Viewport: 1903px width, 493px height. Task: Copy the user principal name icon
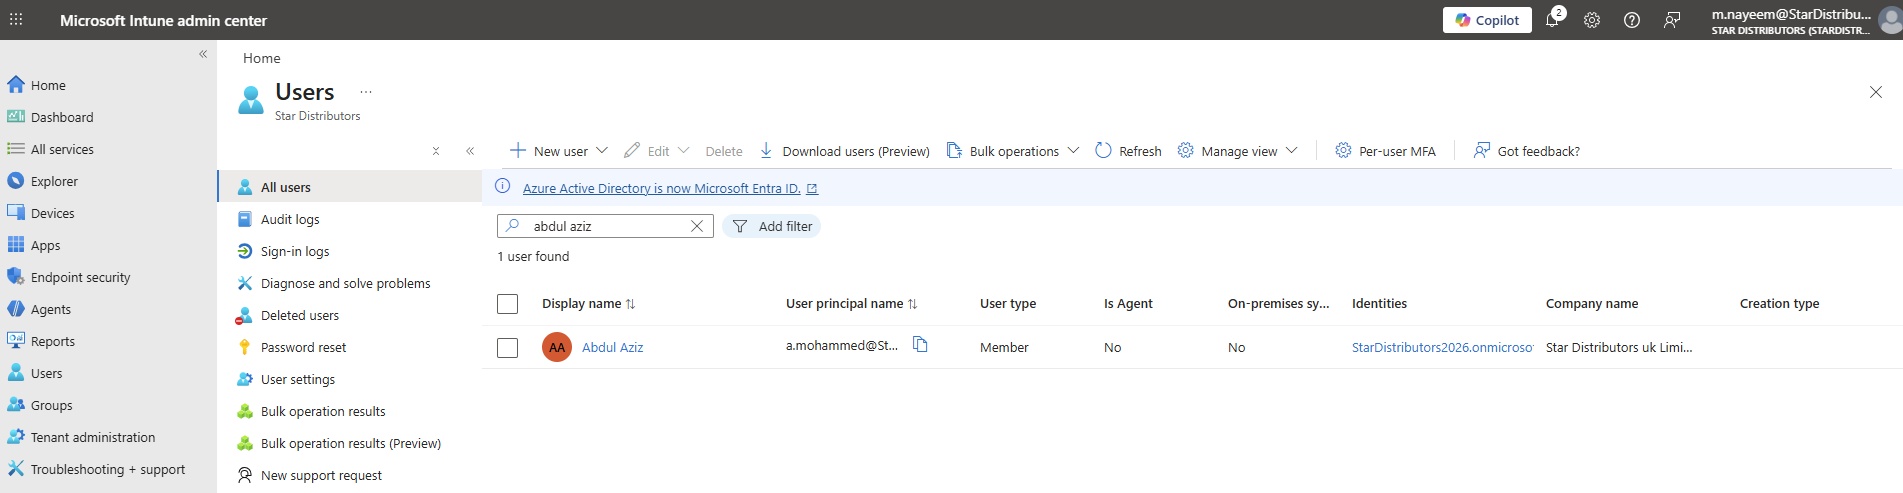(x=920, y=345)
